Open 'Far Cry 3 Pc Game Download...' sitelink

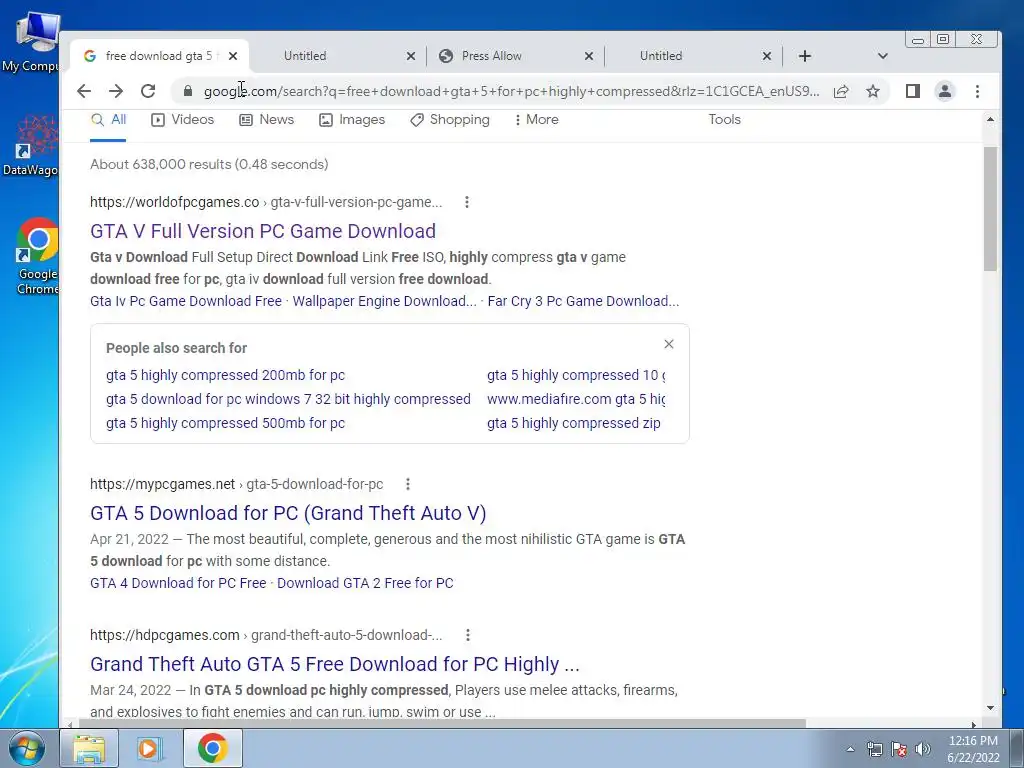tap(583, 301)
